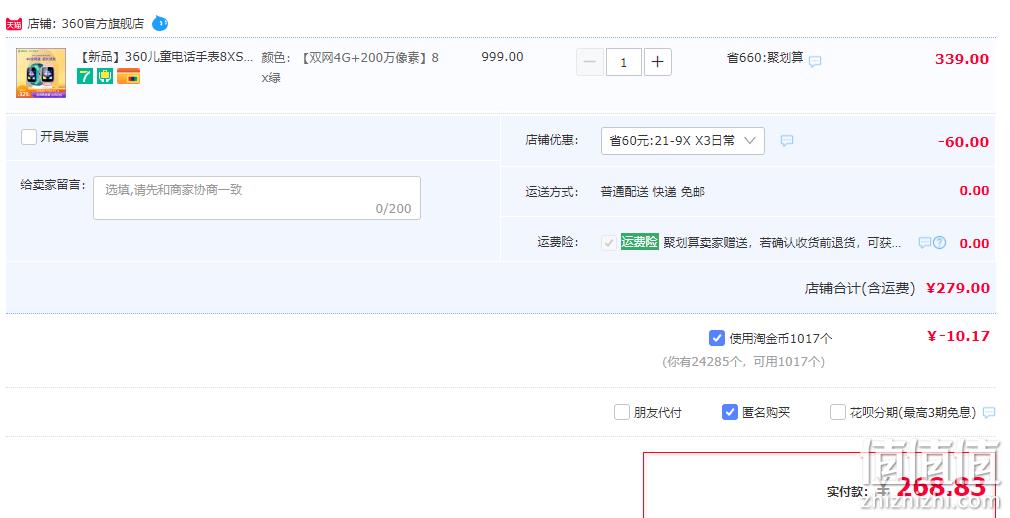Viewport: 1010px width, 518px height.
Task: Click the comment icon in the 运费险 row
Action: (x=924, y=243)
